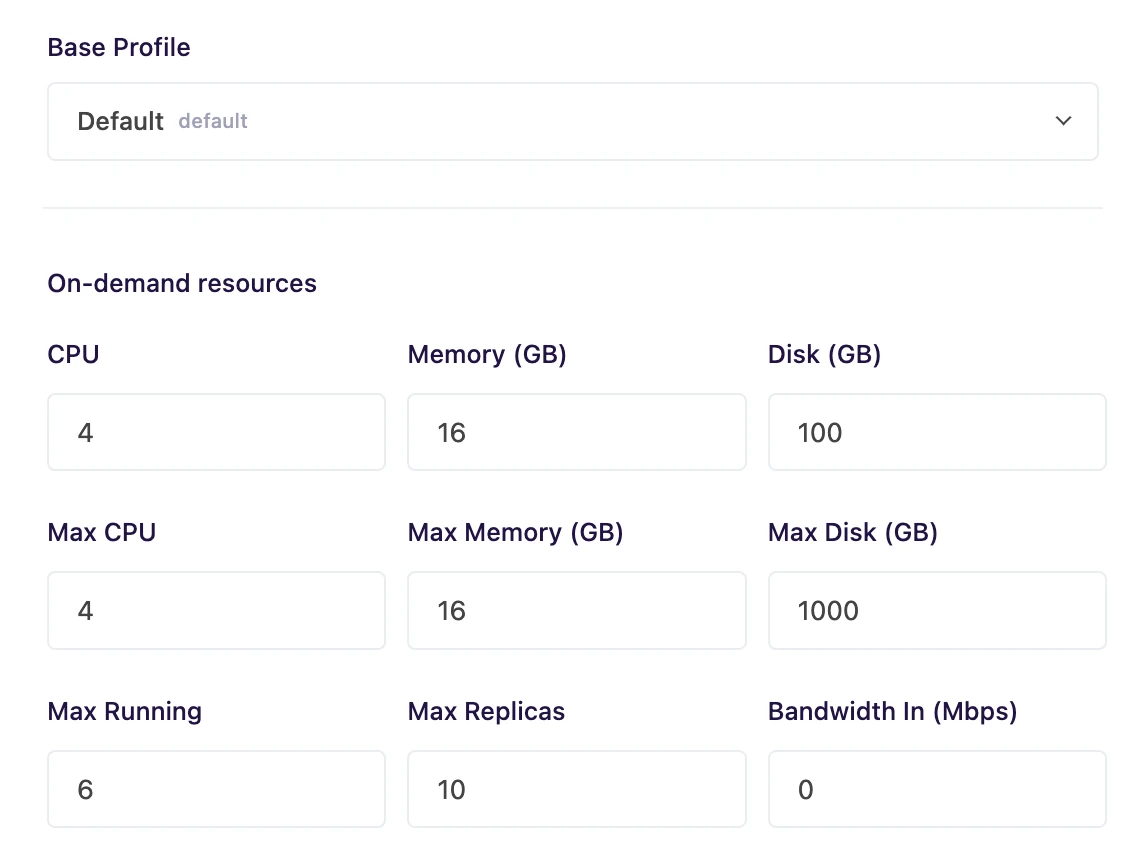Viewport: 1148px width, 868px height.
Task: Click the Bandwidth In (Mbps) label
Action: 891,711
